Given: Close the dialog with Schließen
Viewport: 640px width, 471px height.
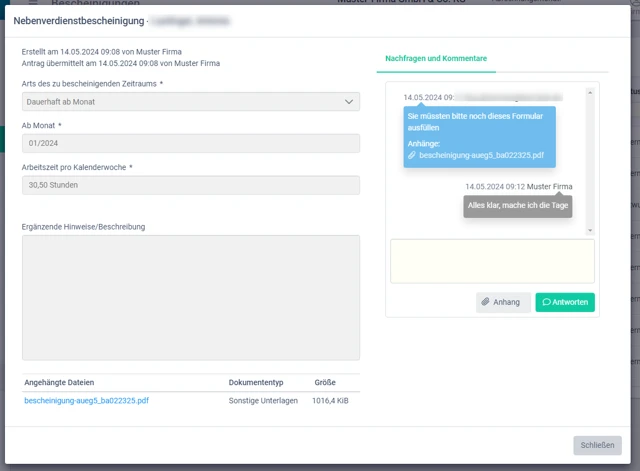Looking at the screenshot, I should [x=597, y=445].
